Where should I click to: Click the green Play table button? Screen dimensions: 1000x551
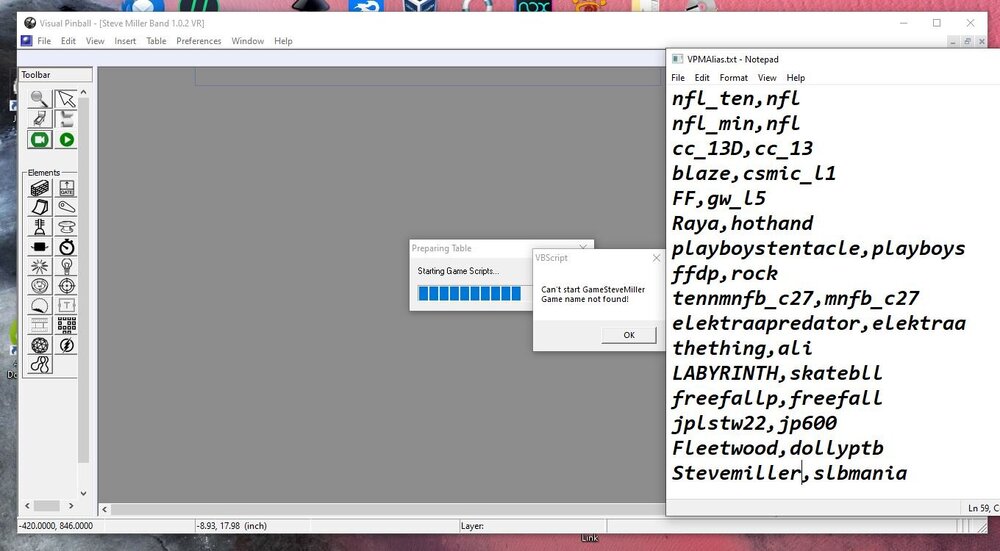click(x=66, y=140)
